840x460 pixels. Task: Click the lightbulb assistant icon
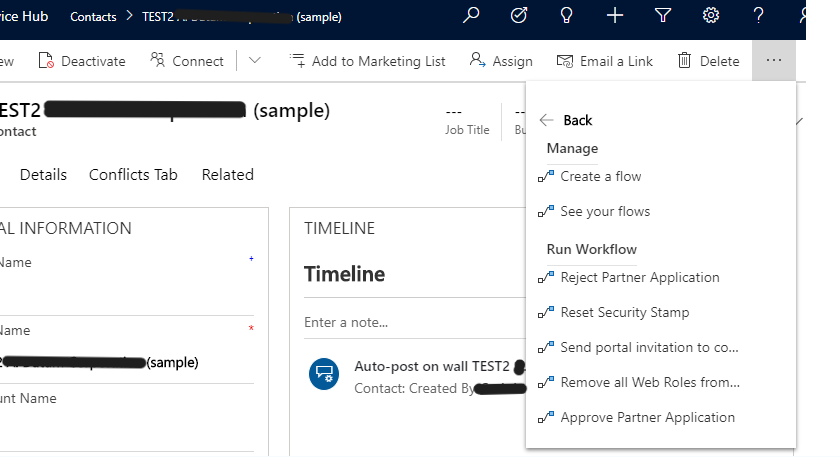[567, 15]
